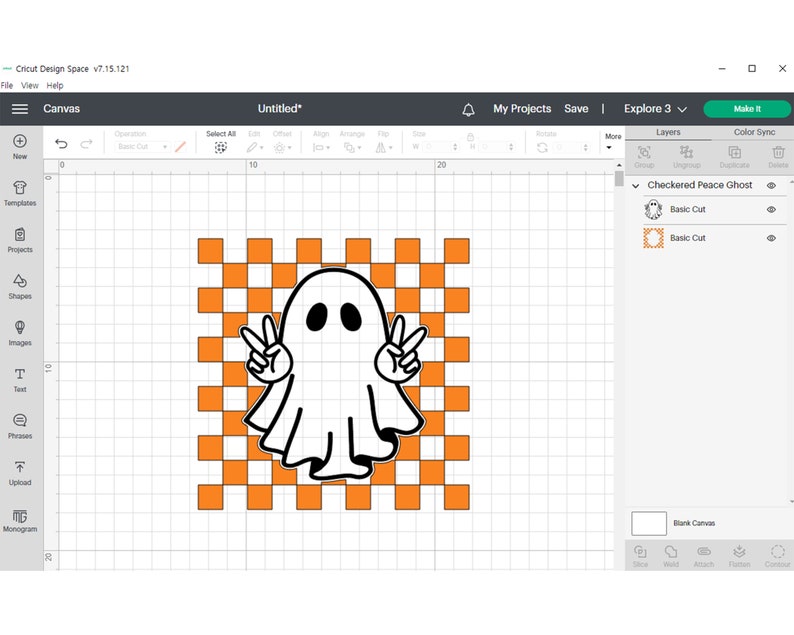Select the Checkered Peace Ghost group name

click(699, 185)
